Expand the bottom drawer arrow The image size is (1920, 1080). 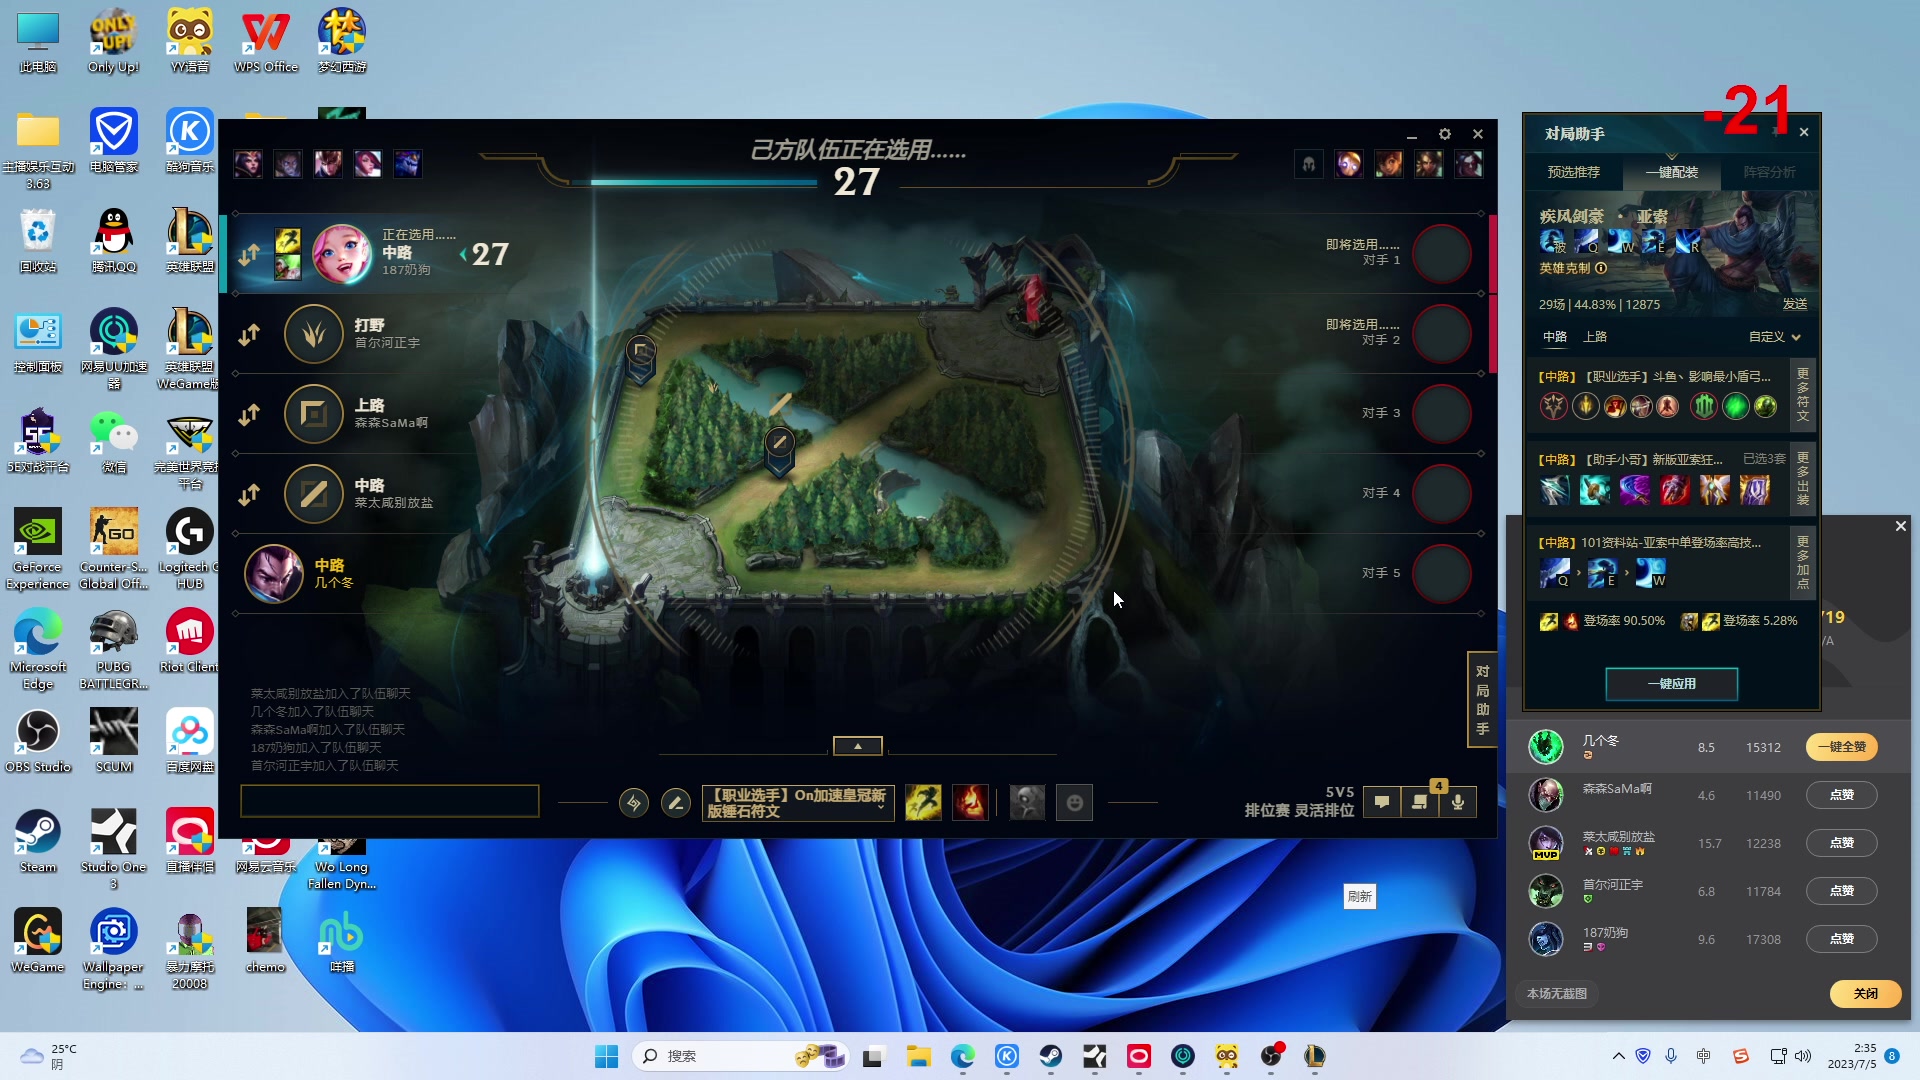pos(857,746)
